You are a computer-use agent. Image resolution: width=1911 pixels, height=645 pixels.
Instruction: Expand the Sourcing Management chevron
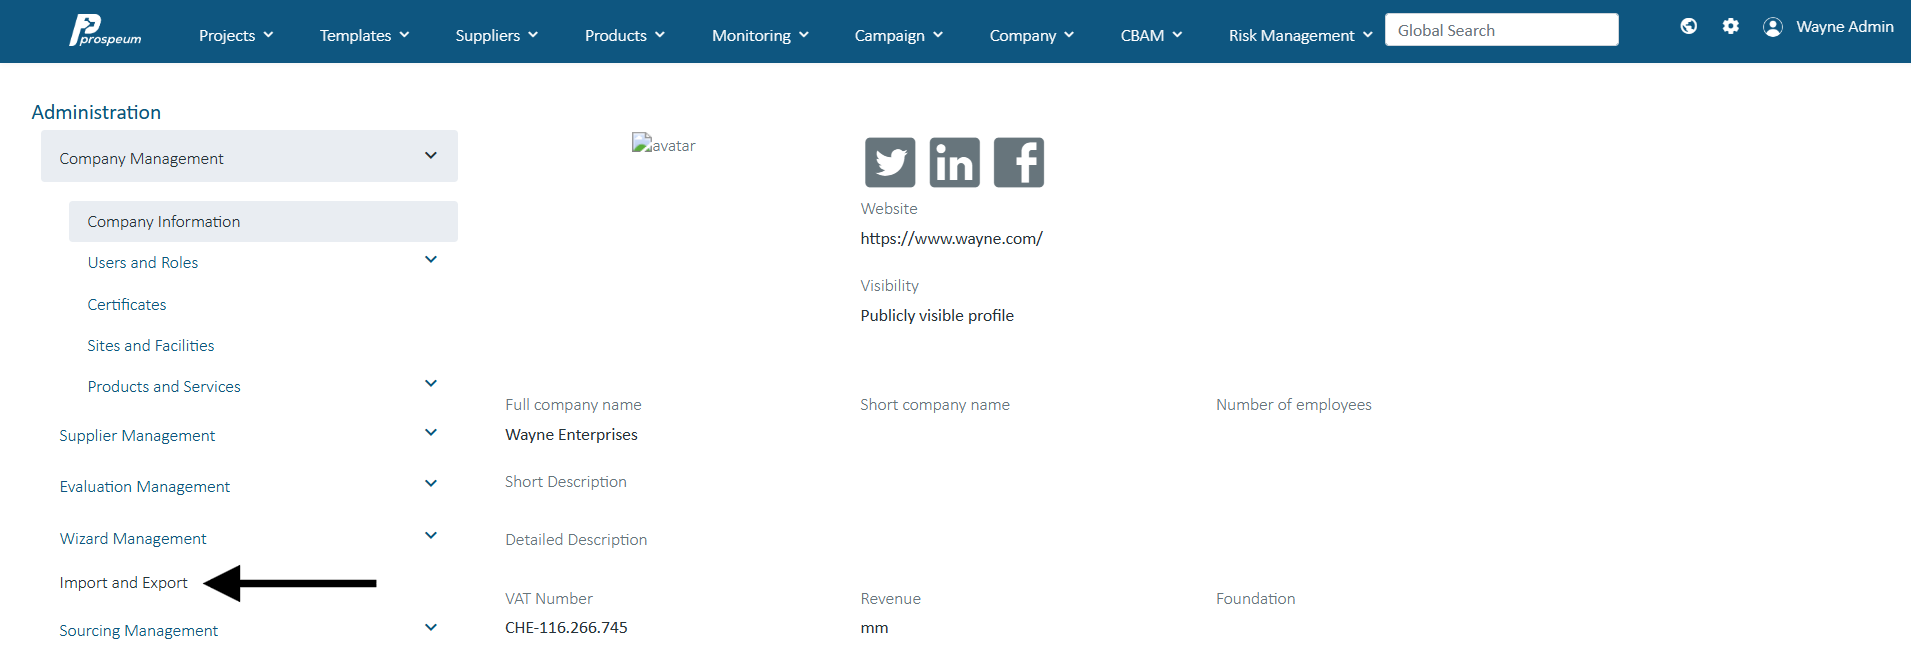pyautogui.click(x=431, y=628)
